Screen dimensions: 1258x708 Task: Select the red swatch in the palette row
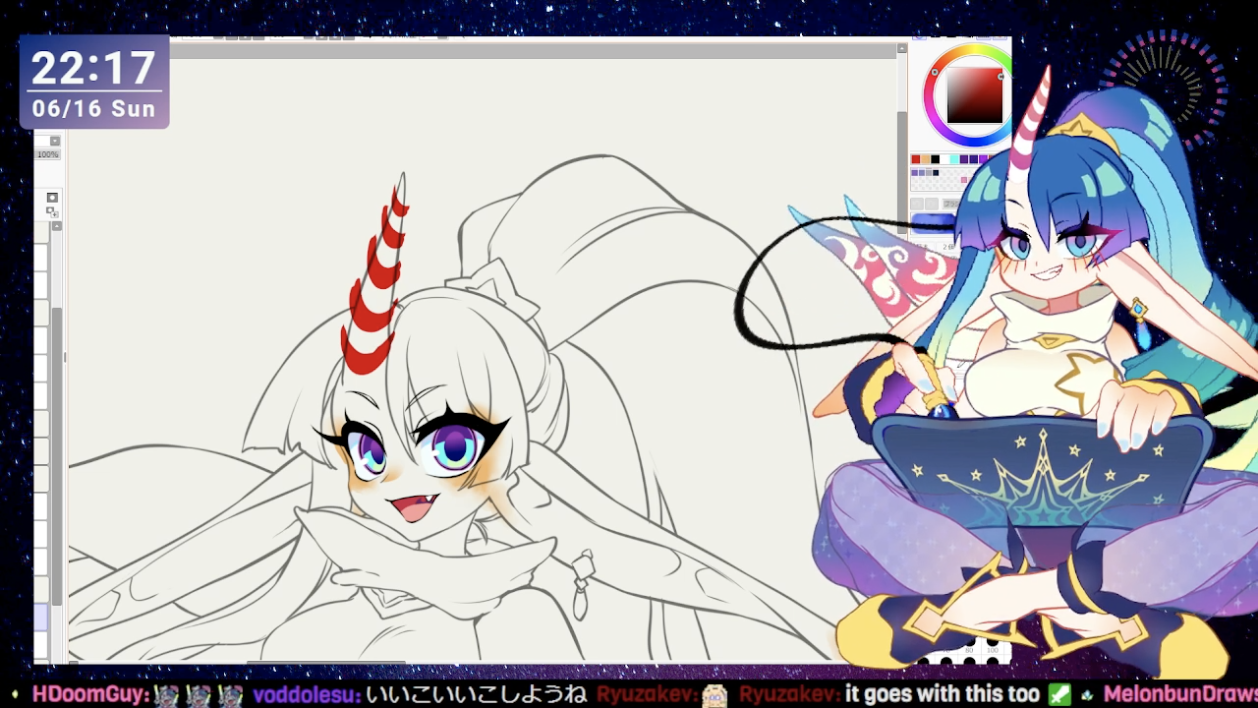coord(916,159)
